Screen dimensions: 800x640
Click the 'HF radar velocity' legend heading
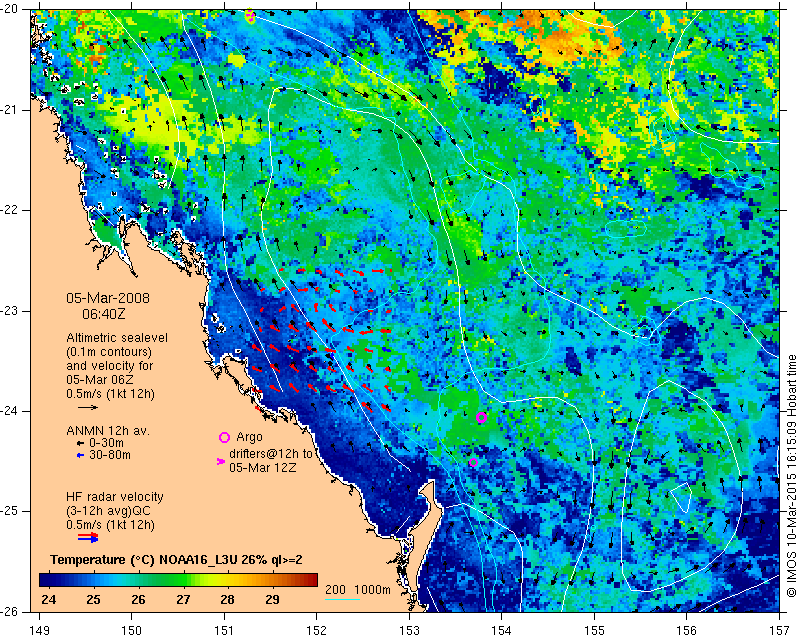pos(115,497)
